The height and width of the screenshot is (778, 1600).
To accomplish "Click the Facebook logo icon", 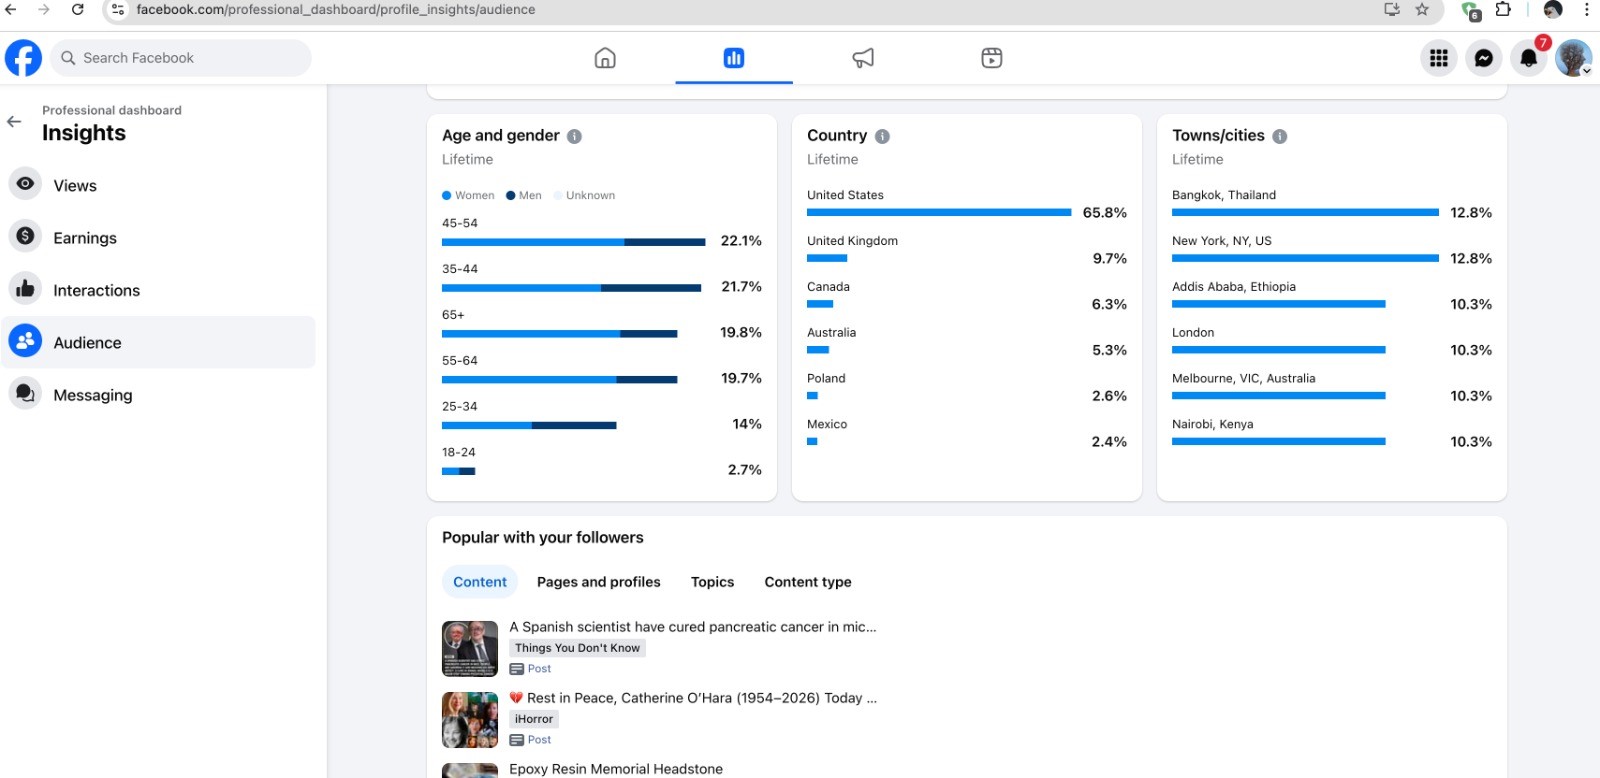I will (23, 58).
